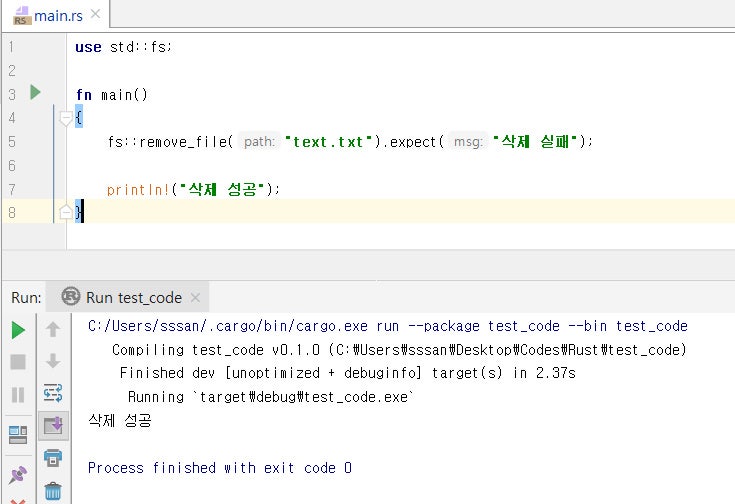
Task: Click the green Rerun button in Run panel
Action: click(x=18, y=330)
